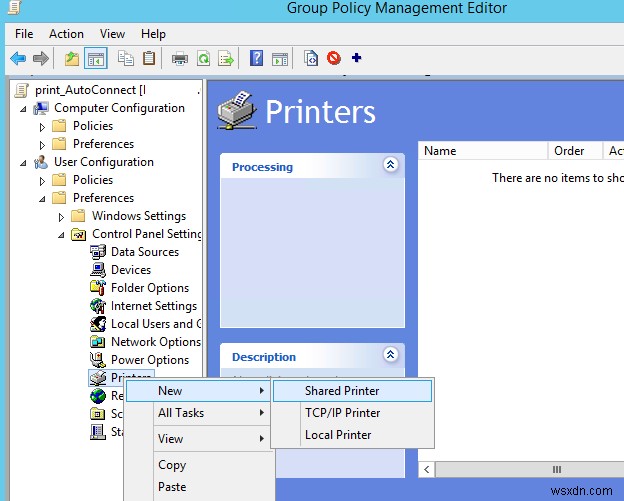Choose TCP/IP Printer from submenu
The height and width of the screenshot is (501, 624).
pyautogui.click(x=353, y=413)
